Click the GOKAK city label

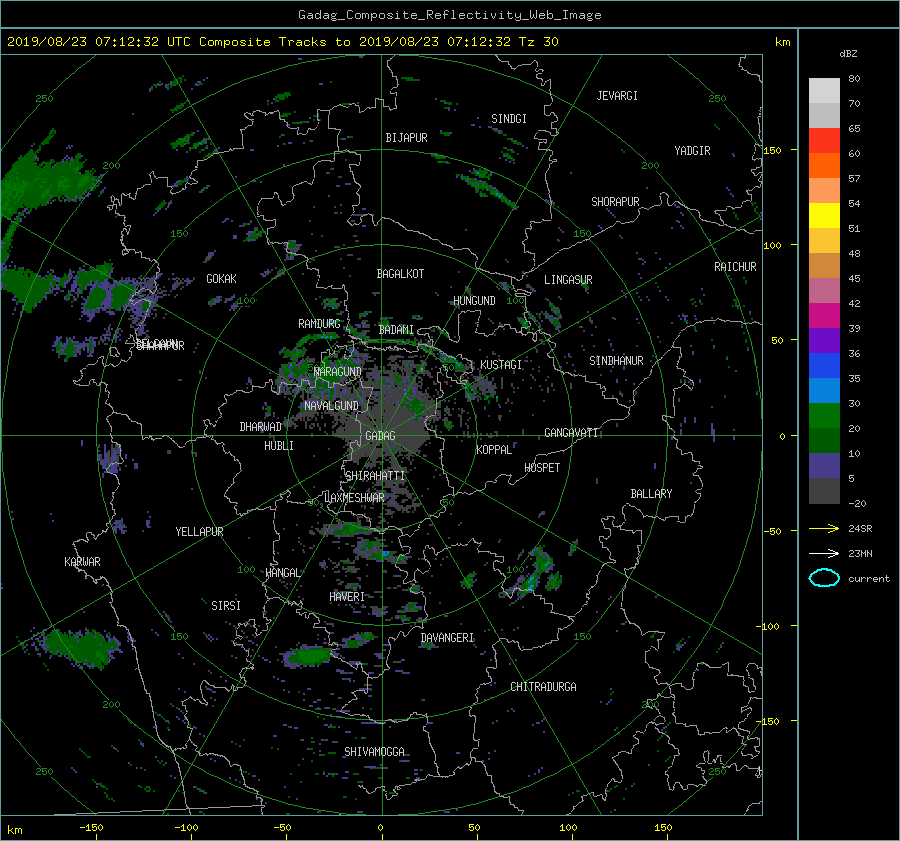[x=221, y=279]
